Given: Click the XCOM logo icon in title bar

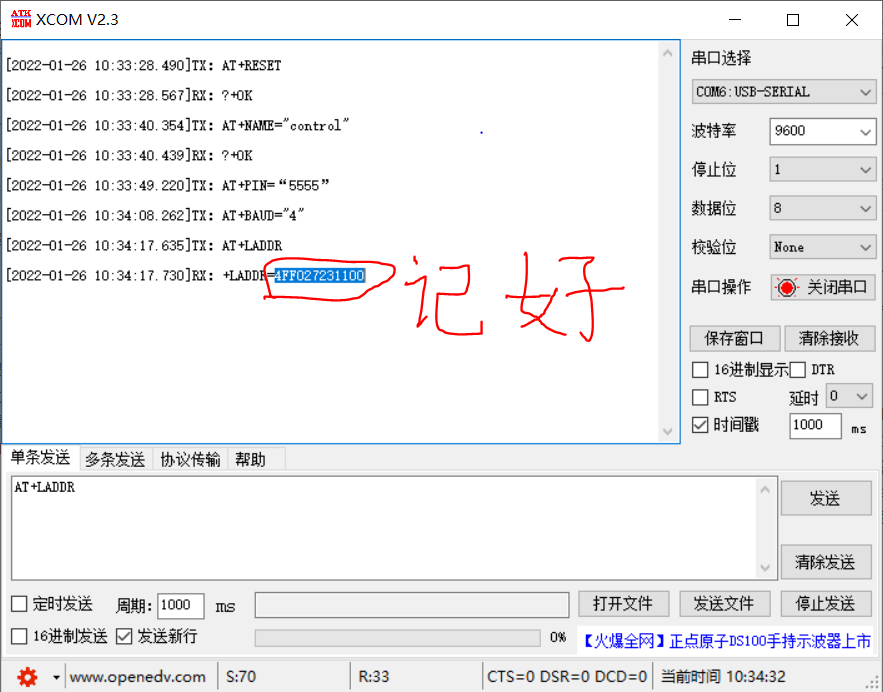Looking at the screenshot, I should pyautogui.click(x=19, y=17).
